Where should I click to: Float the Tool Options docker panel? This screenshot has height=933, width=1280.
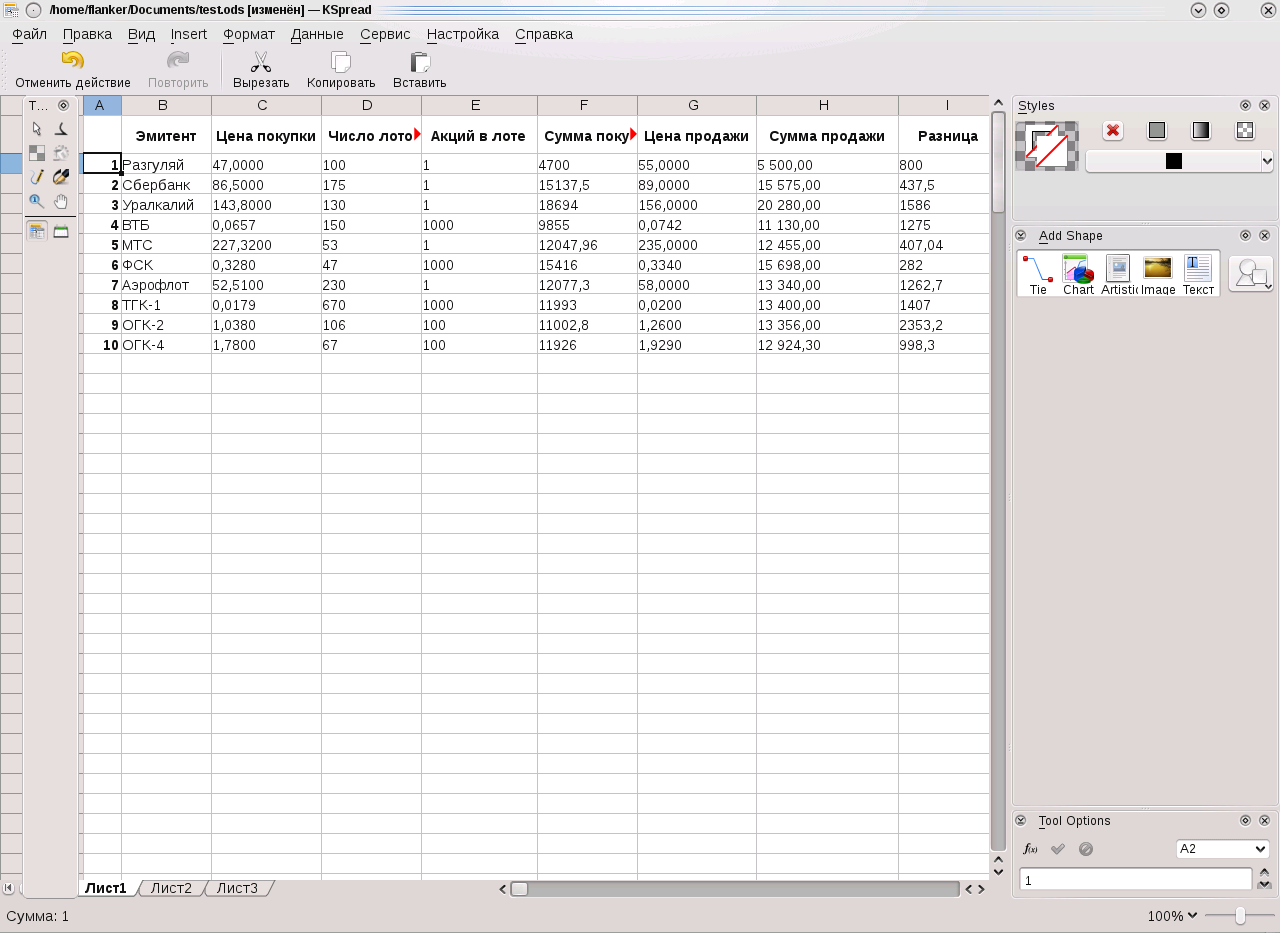[x=1245, y=820]
